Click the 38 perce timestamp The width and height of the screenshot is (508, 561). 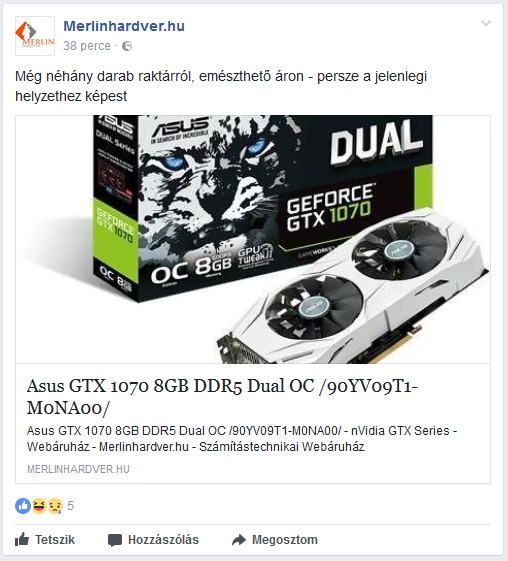point(87,46)
